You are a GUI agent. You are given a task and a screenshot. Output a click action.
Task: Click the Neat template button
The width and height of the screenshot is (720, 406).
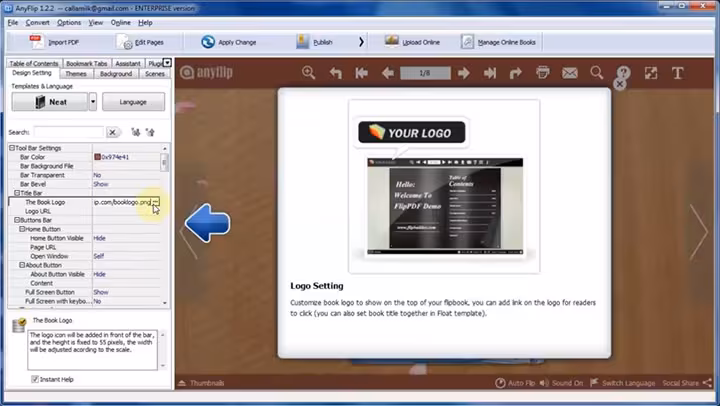pos(50,102)
